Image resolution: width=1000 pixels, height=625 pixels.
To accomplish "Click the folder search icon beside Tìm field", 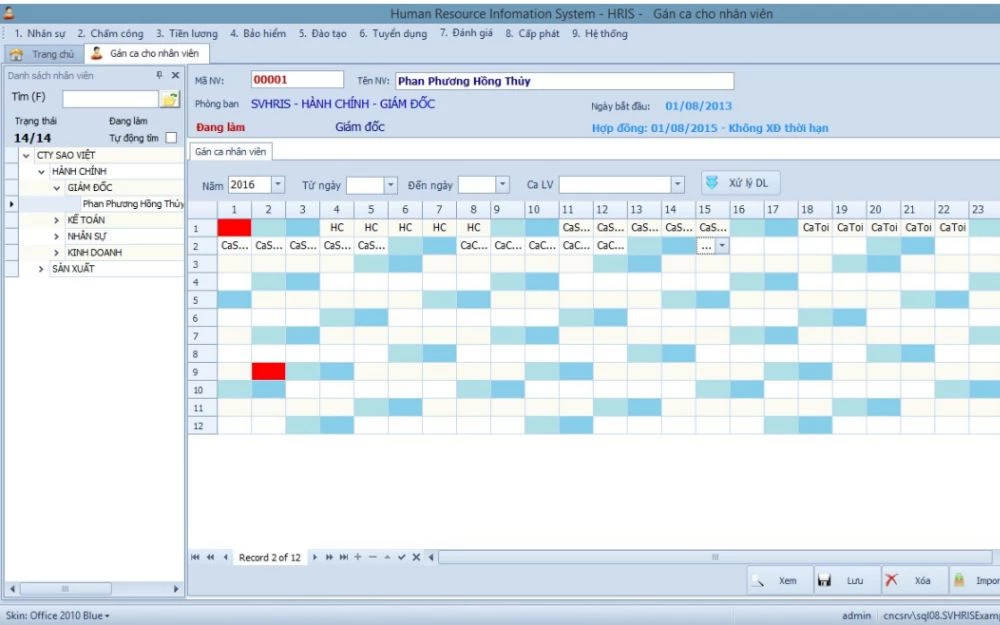I will pyautogui.click(x=170, y=99).
